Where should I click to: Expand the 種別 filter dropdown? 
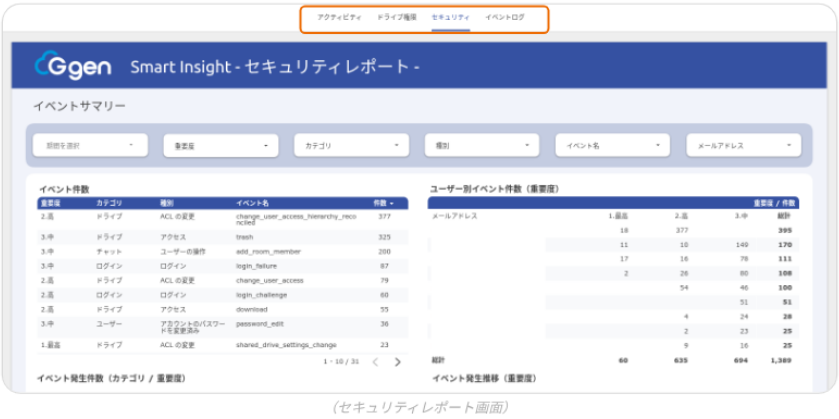tap(482, 145)
